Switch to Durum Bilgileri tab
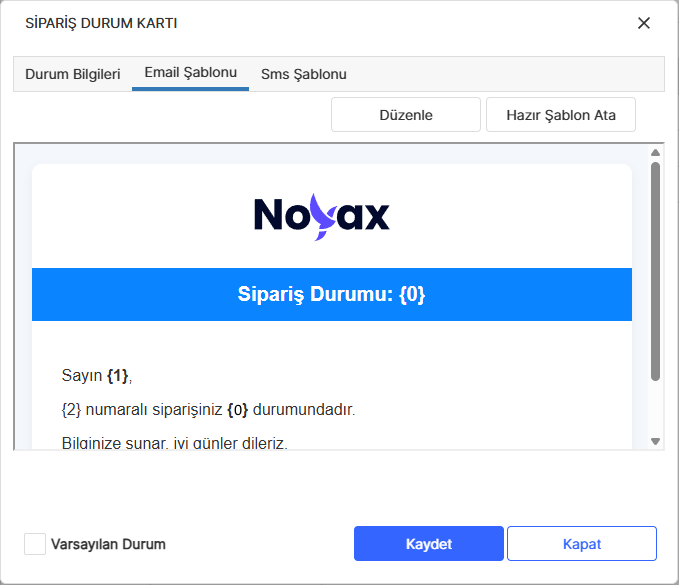The height and width of the screenshot is (585, 679). (x=73, y=74)
